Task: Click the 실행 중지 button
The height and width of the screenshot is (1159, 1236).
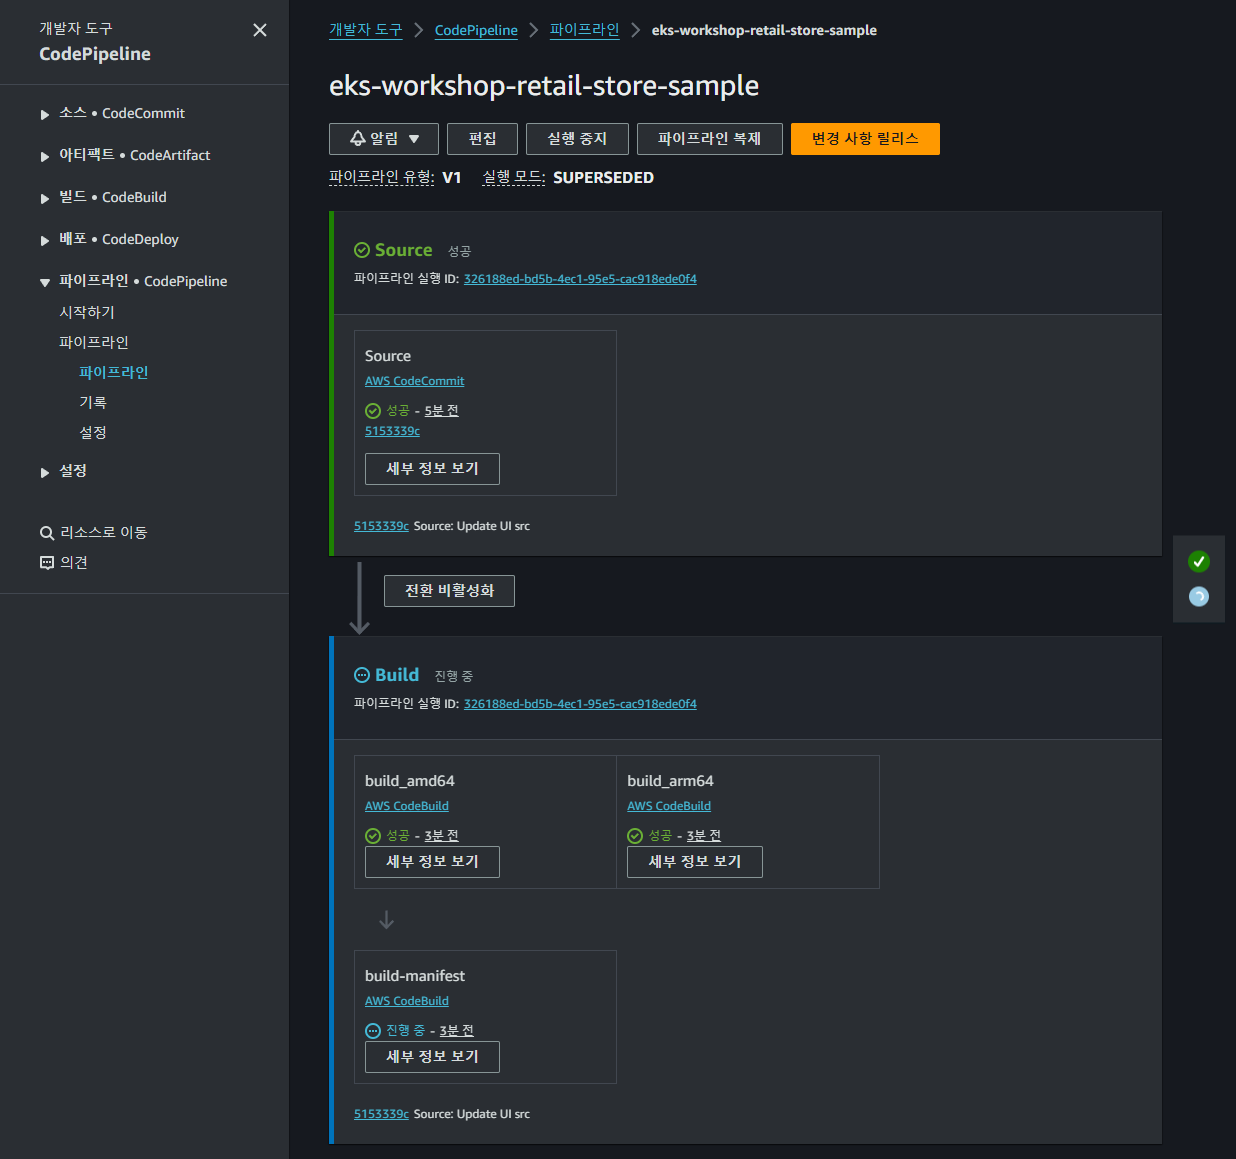Action: (x=577, y=139)
